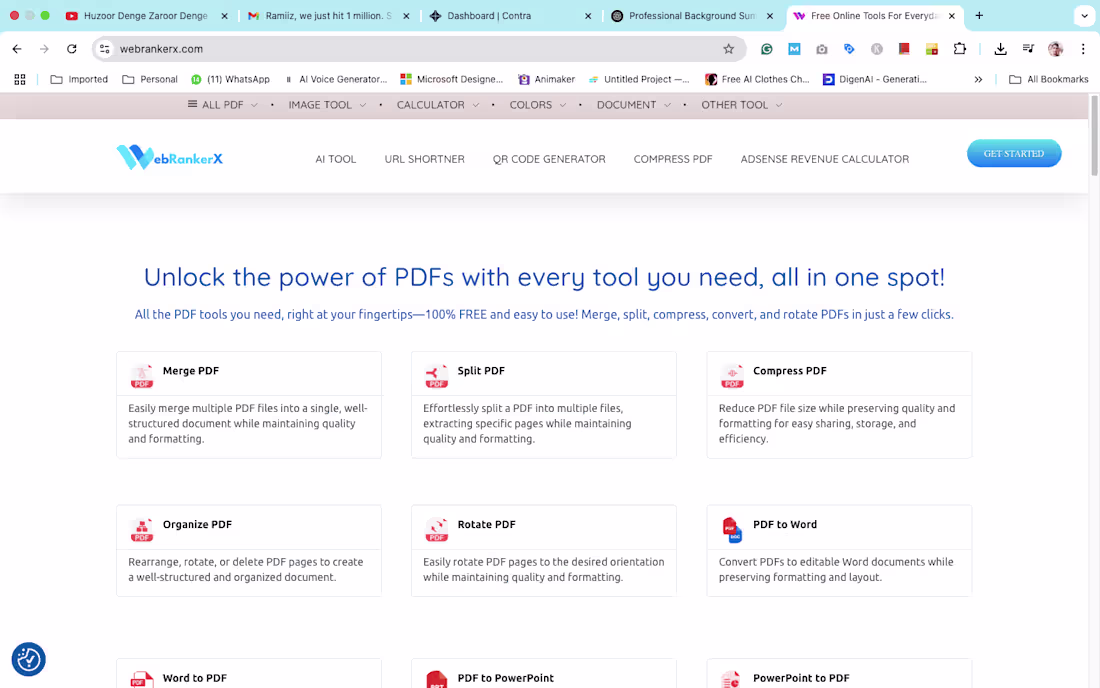Select the Word to PDF tool icon
The width and height of the screenshot is (1100, 688).
click(x=141, y=679)
